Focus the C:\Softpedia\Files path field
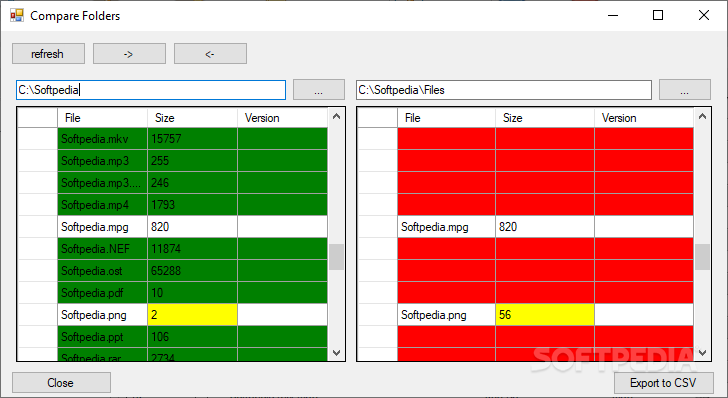The height and width of the screenshot is (398, 728). [x=504, y=90]
